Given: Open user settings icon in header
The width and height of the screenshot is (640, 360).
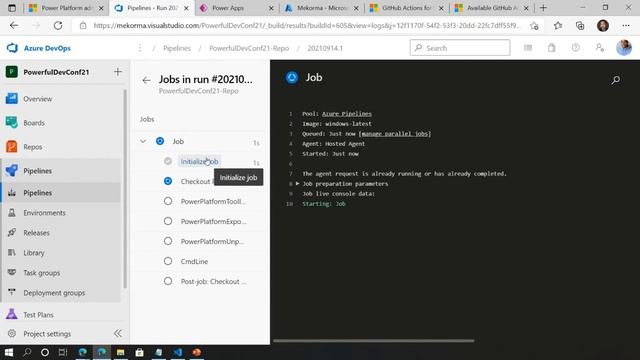Looking at the screenshot, I should 600,48.
